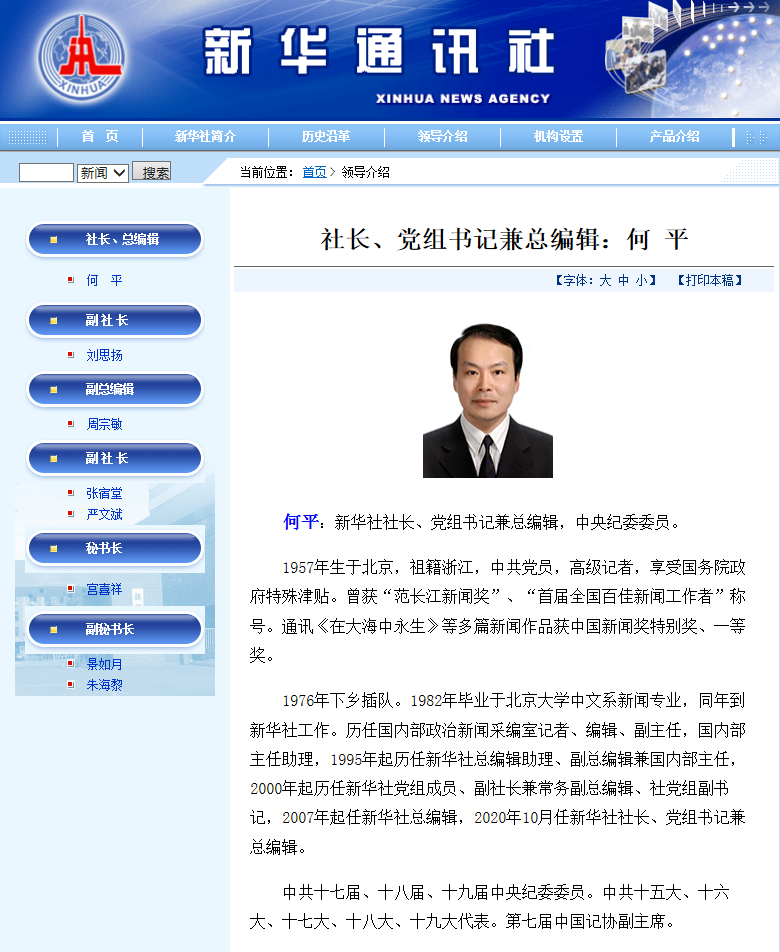Click 打印本稿 print link
780x952 pixels.
[x=710, y=280]
